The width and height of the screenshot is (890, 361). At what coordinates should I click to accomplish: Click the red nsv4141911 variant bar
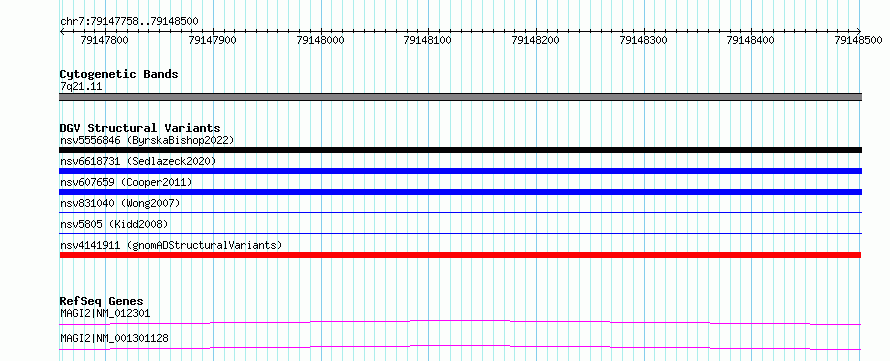(x=460, y=255)
